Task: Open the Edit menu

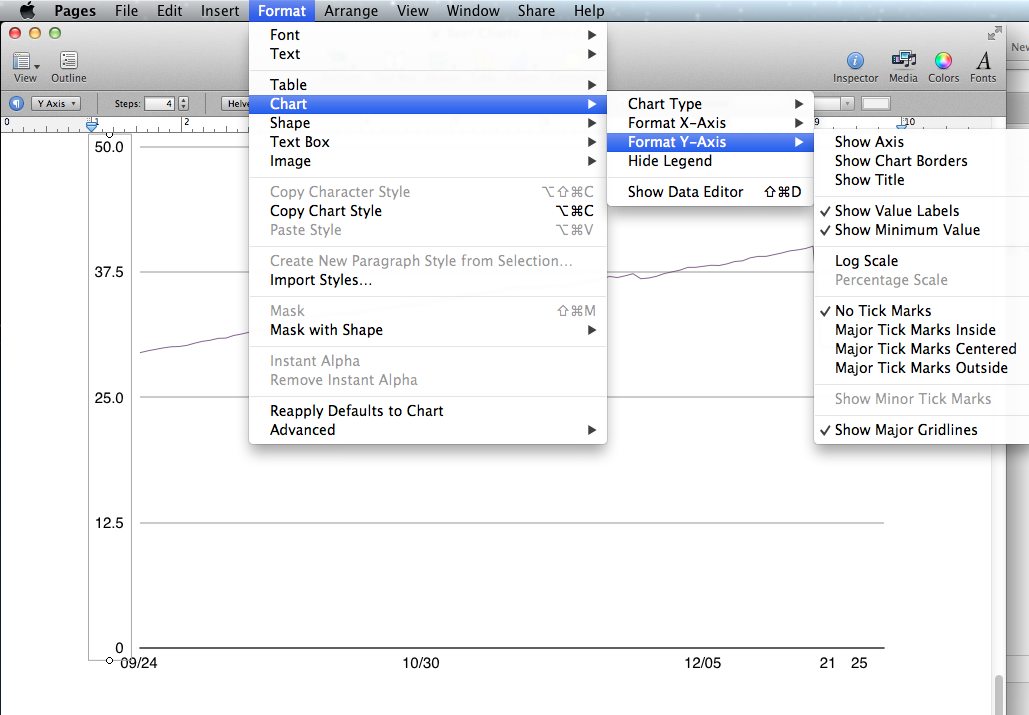Action: pyautogui.click(x=169, y=10)
